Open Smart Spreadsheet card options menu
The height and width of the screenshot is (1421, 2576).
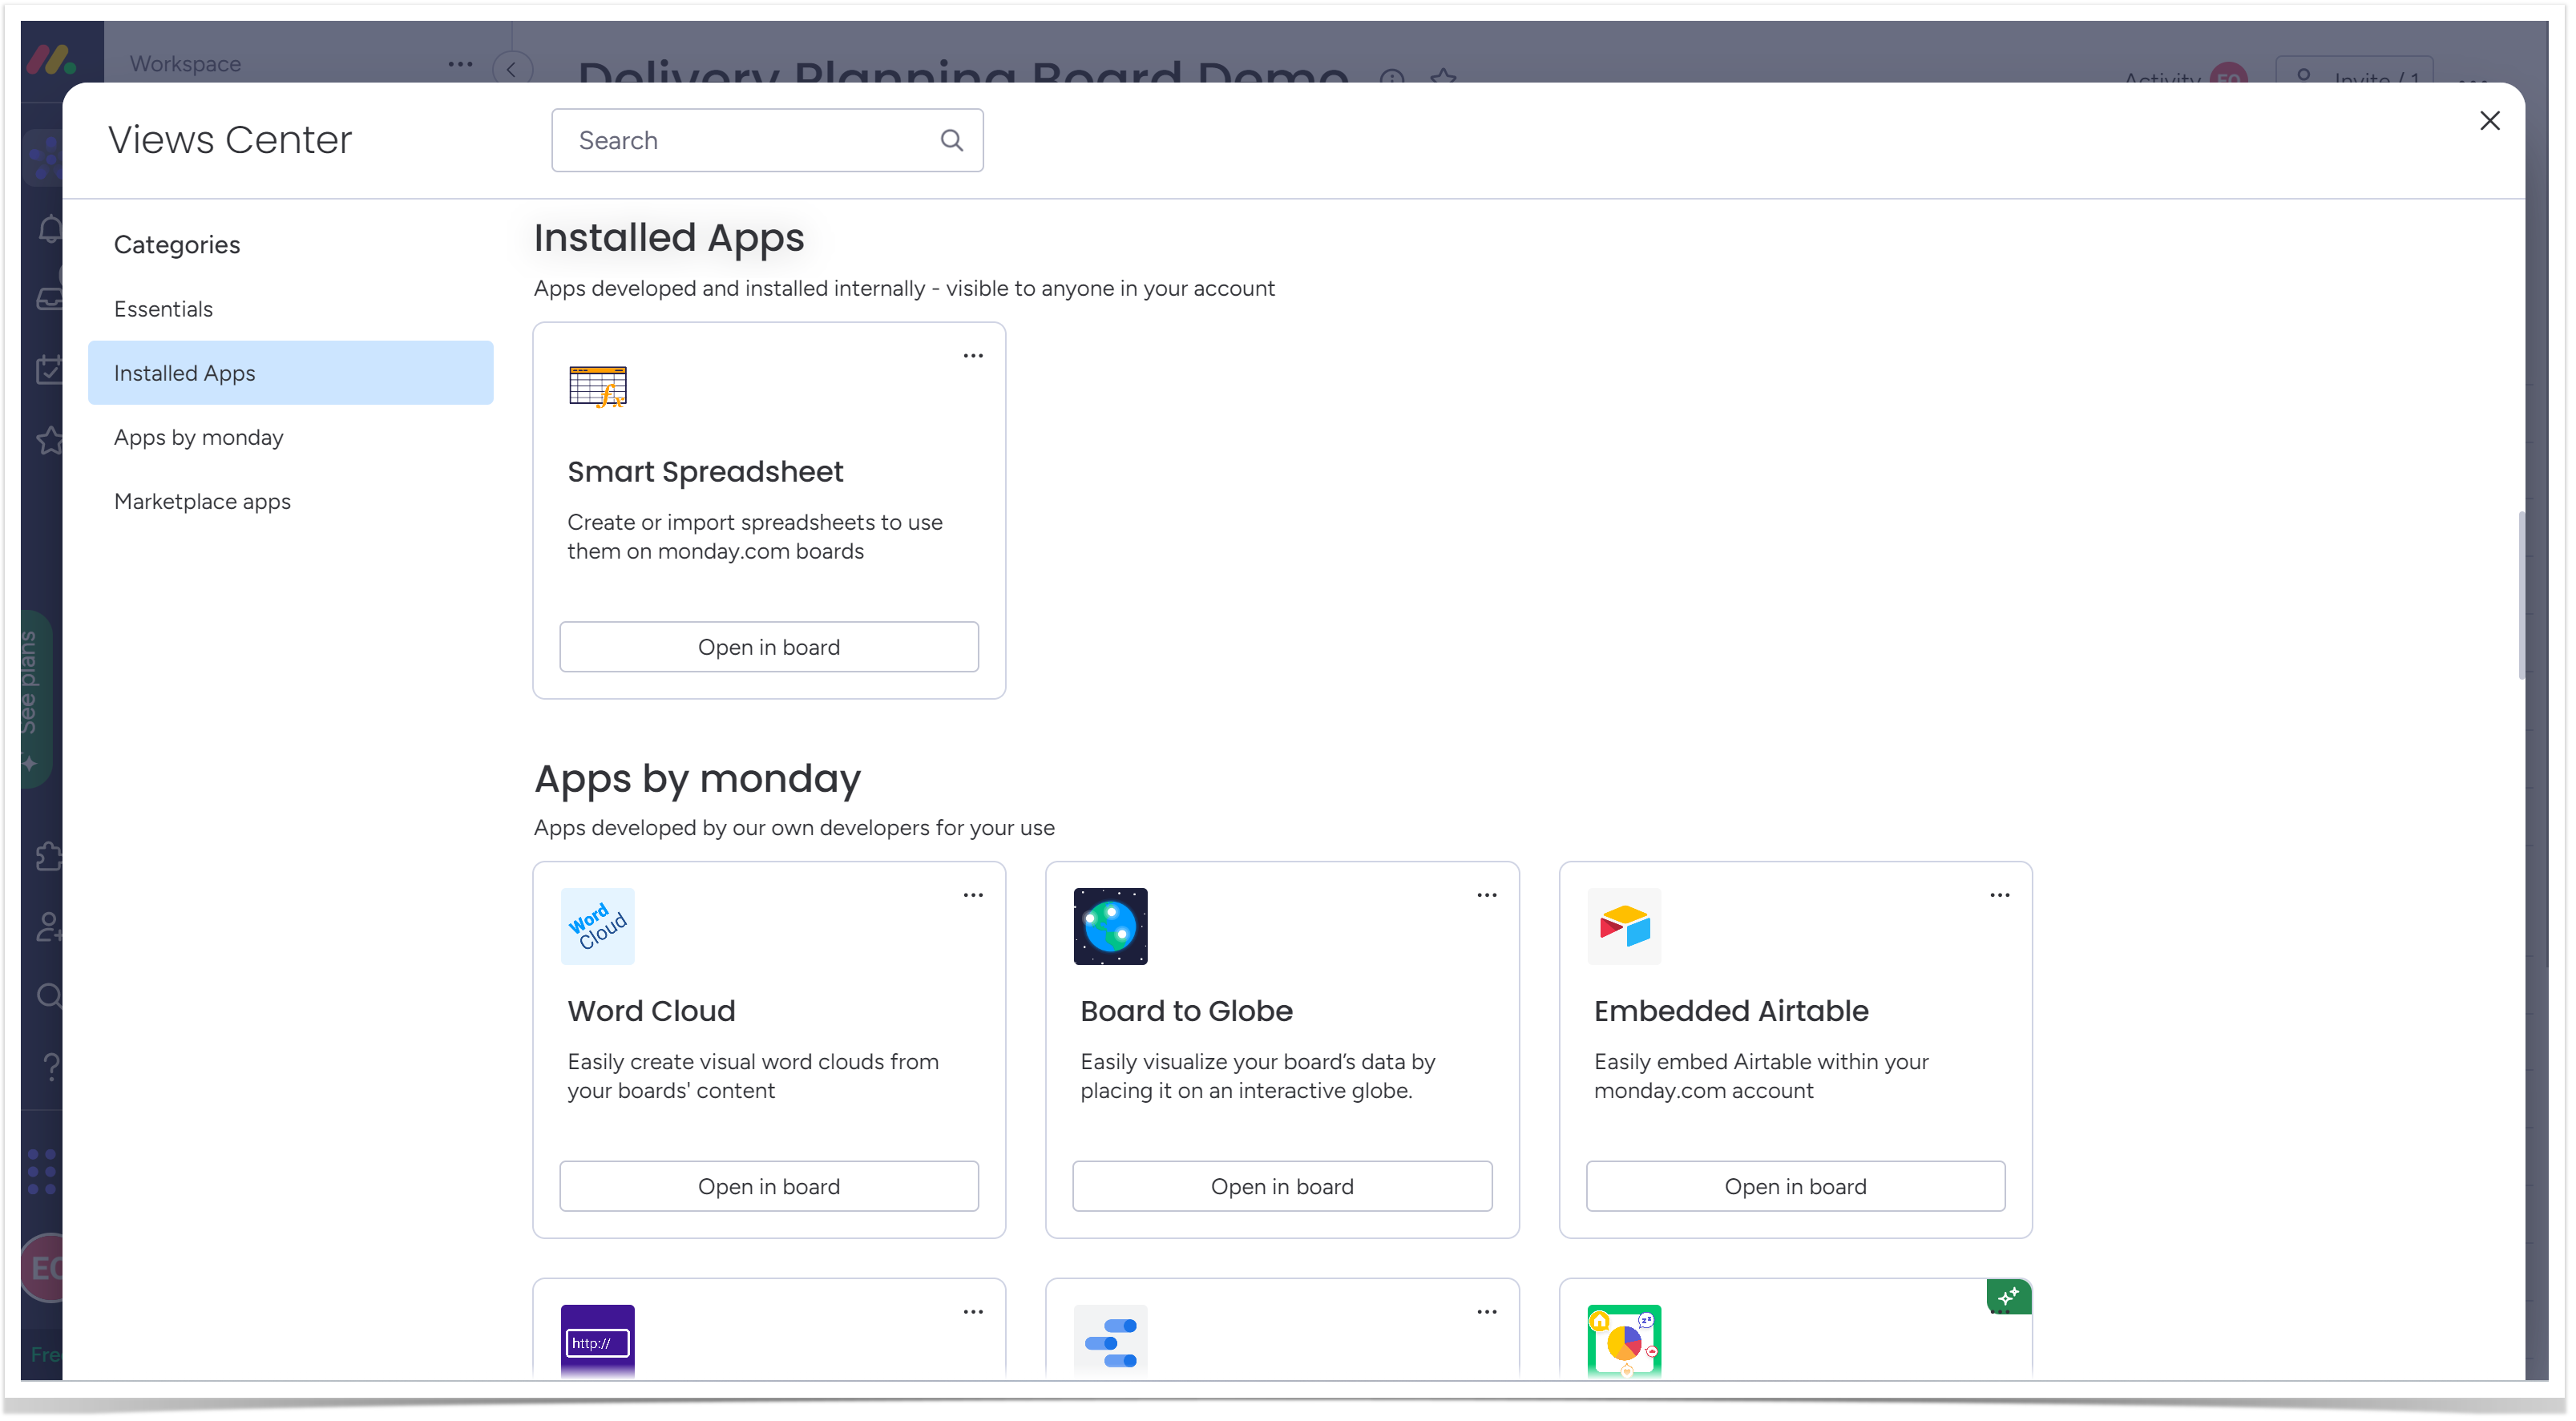click(973, 356)
